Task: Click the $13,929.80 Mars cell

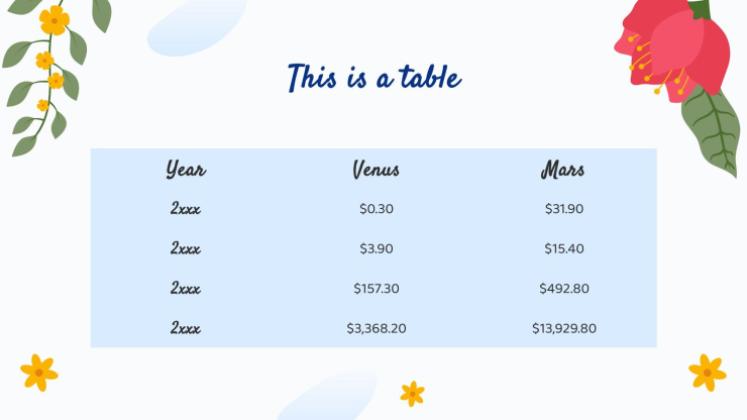Action: [x=564, y=329]
